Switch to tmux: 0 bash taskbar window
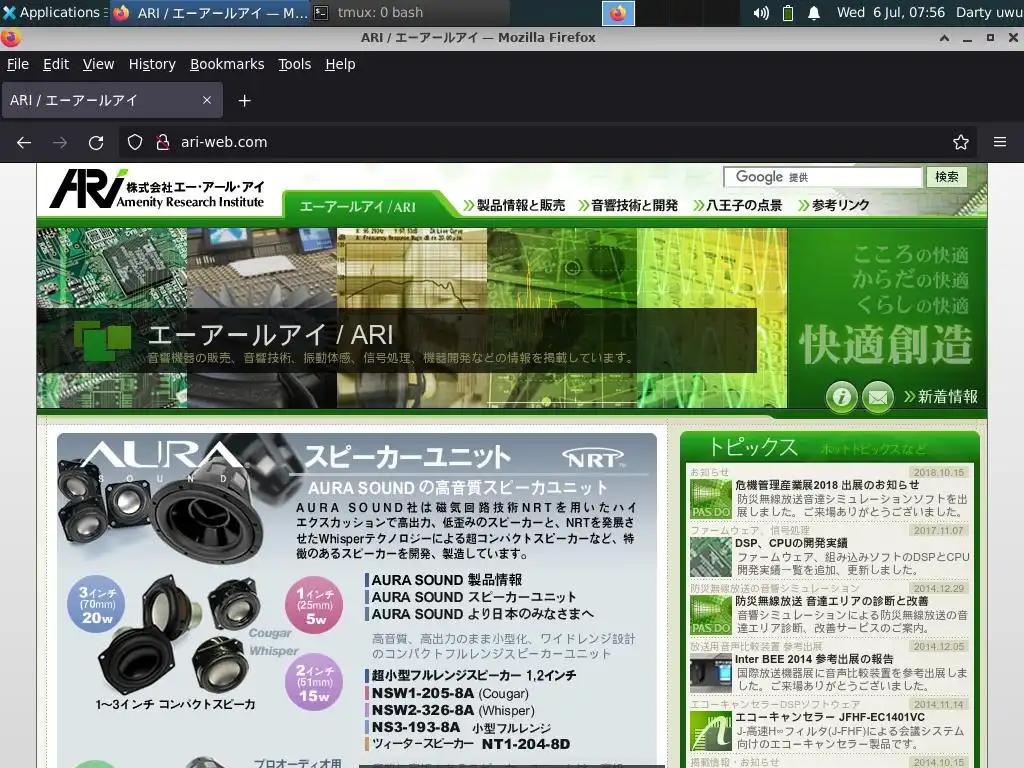1024x768 pixels. coord(409,12)
